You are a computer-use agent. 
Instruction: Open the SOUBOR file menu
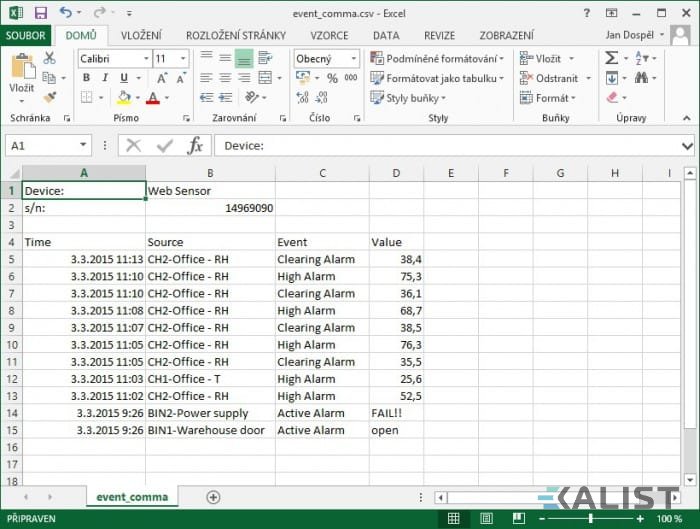pyautogui.click(x=25, y=36)
